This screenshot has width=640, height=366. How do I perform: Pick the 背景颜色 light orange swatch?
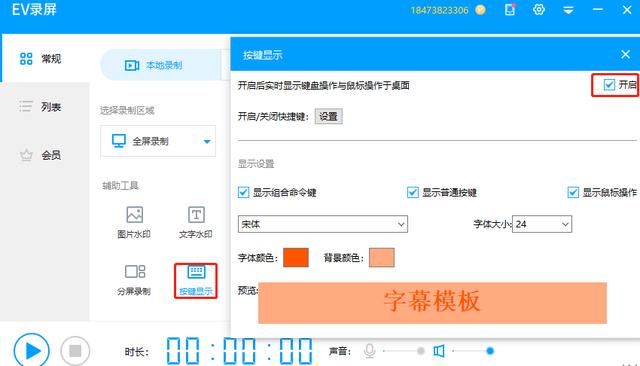(382, 257)
